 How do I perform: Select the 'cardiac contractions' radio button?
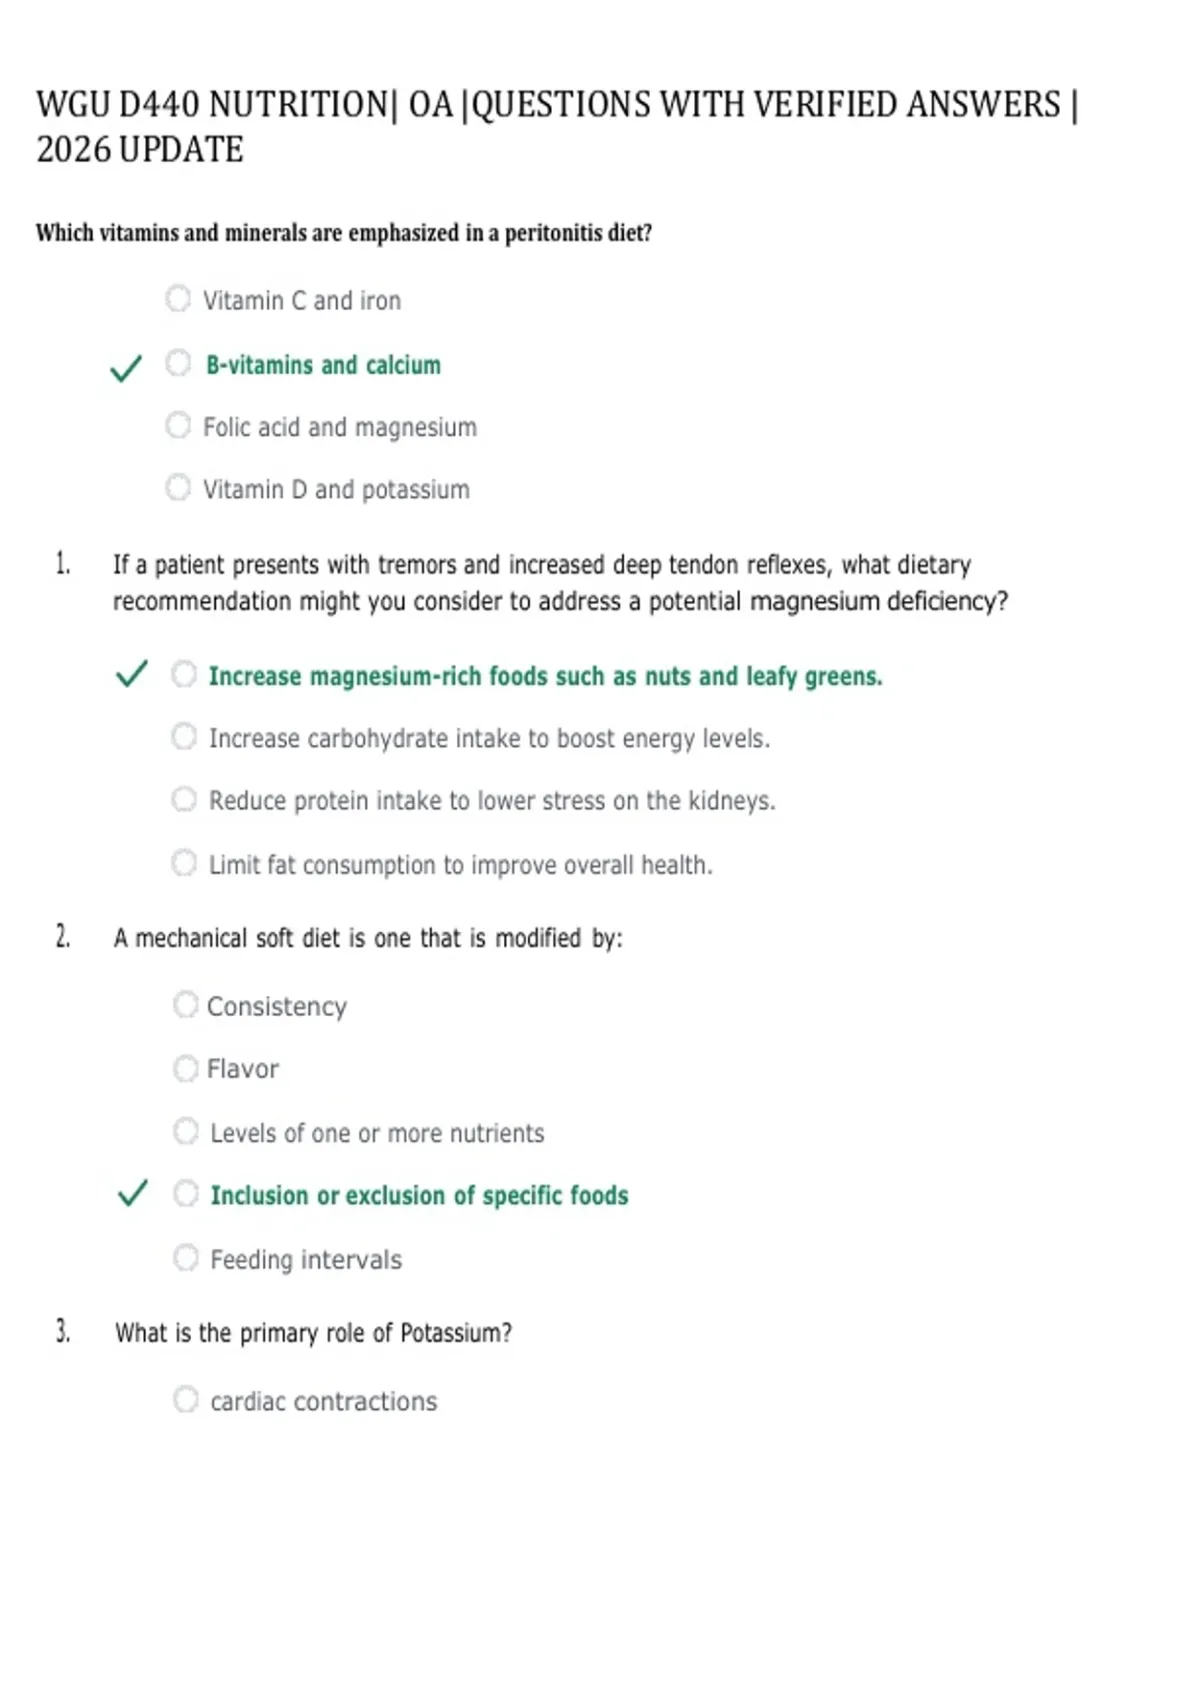[186, 1399]
